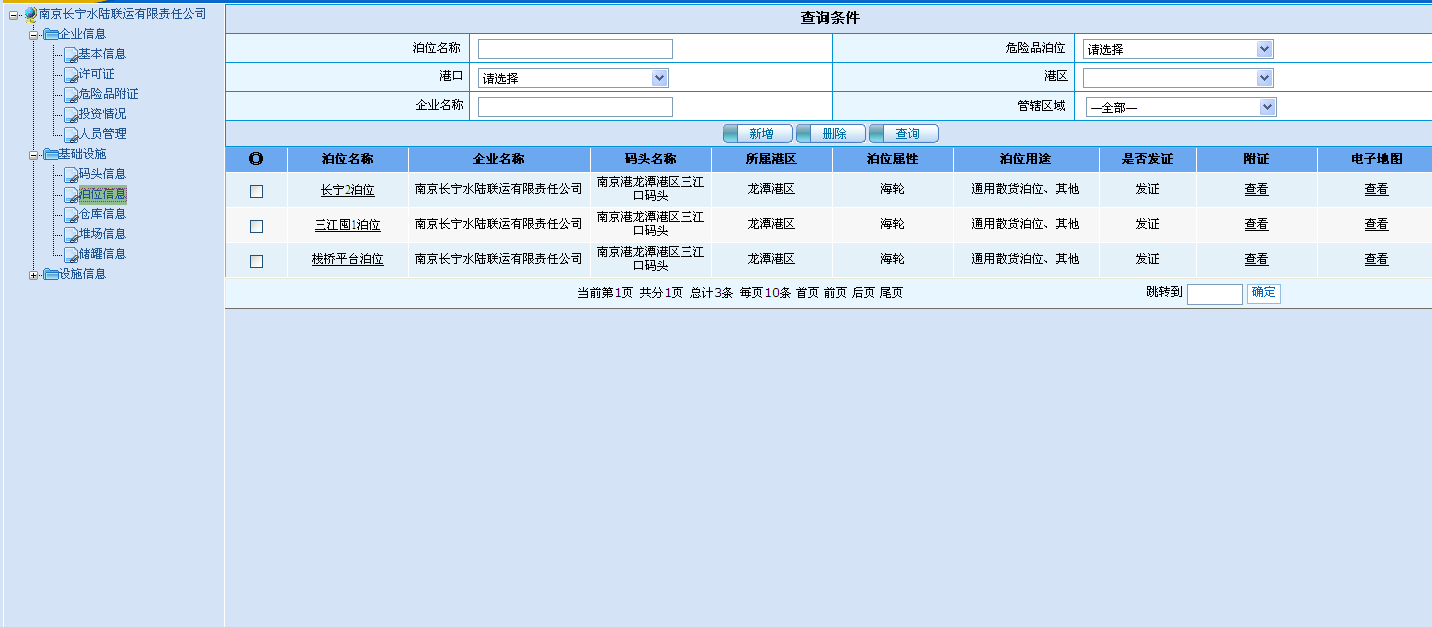Click the document icon next to 许可证
The width and height of the screenshot is (1432, 627).
(70, 74)
